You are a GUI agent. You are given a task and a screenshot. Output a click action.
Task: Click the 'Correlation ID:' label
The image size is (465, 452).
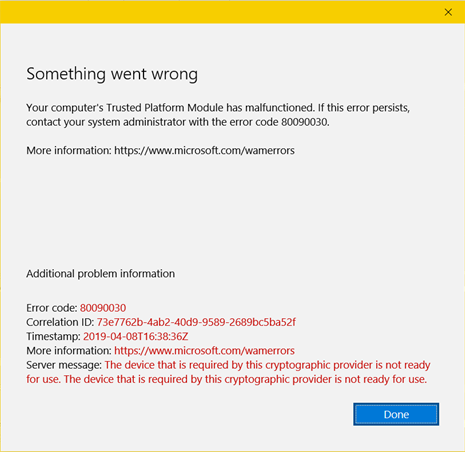[x=60, y=322]
